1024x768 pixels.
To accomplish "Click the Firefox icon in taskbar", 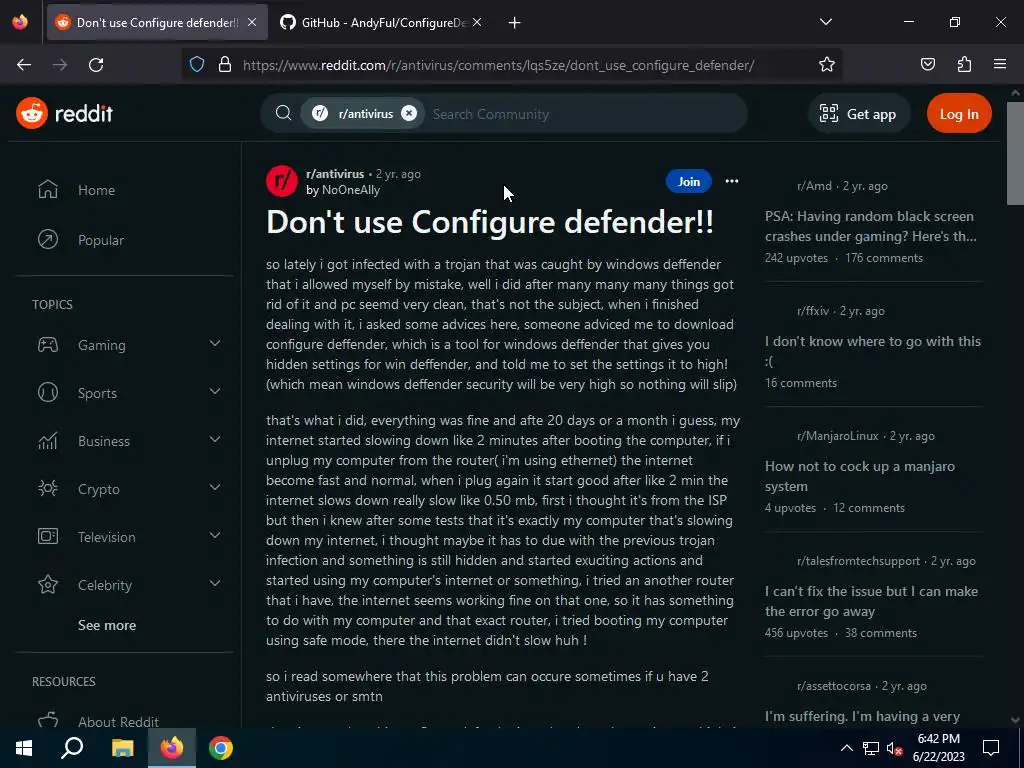I will 172,748.
